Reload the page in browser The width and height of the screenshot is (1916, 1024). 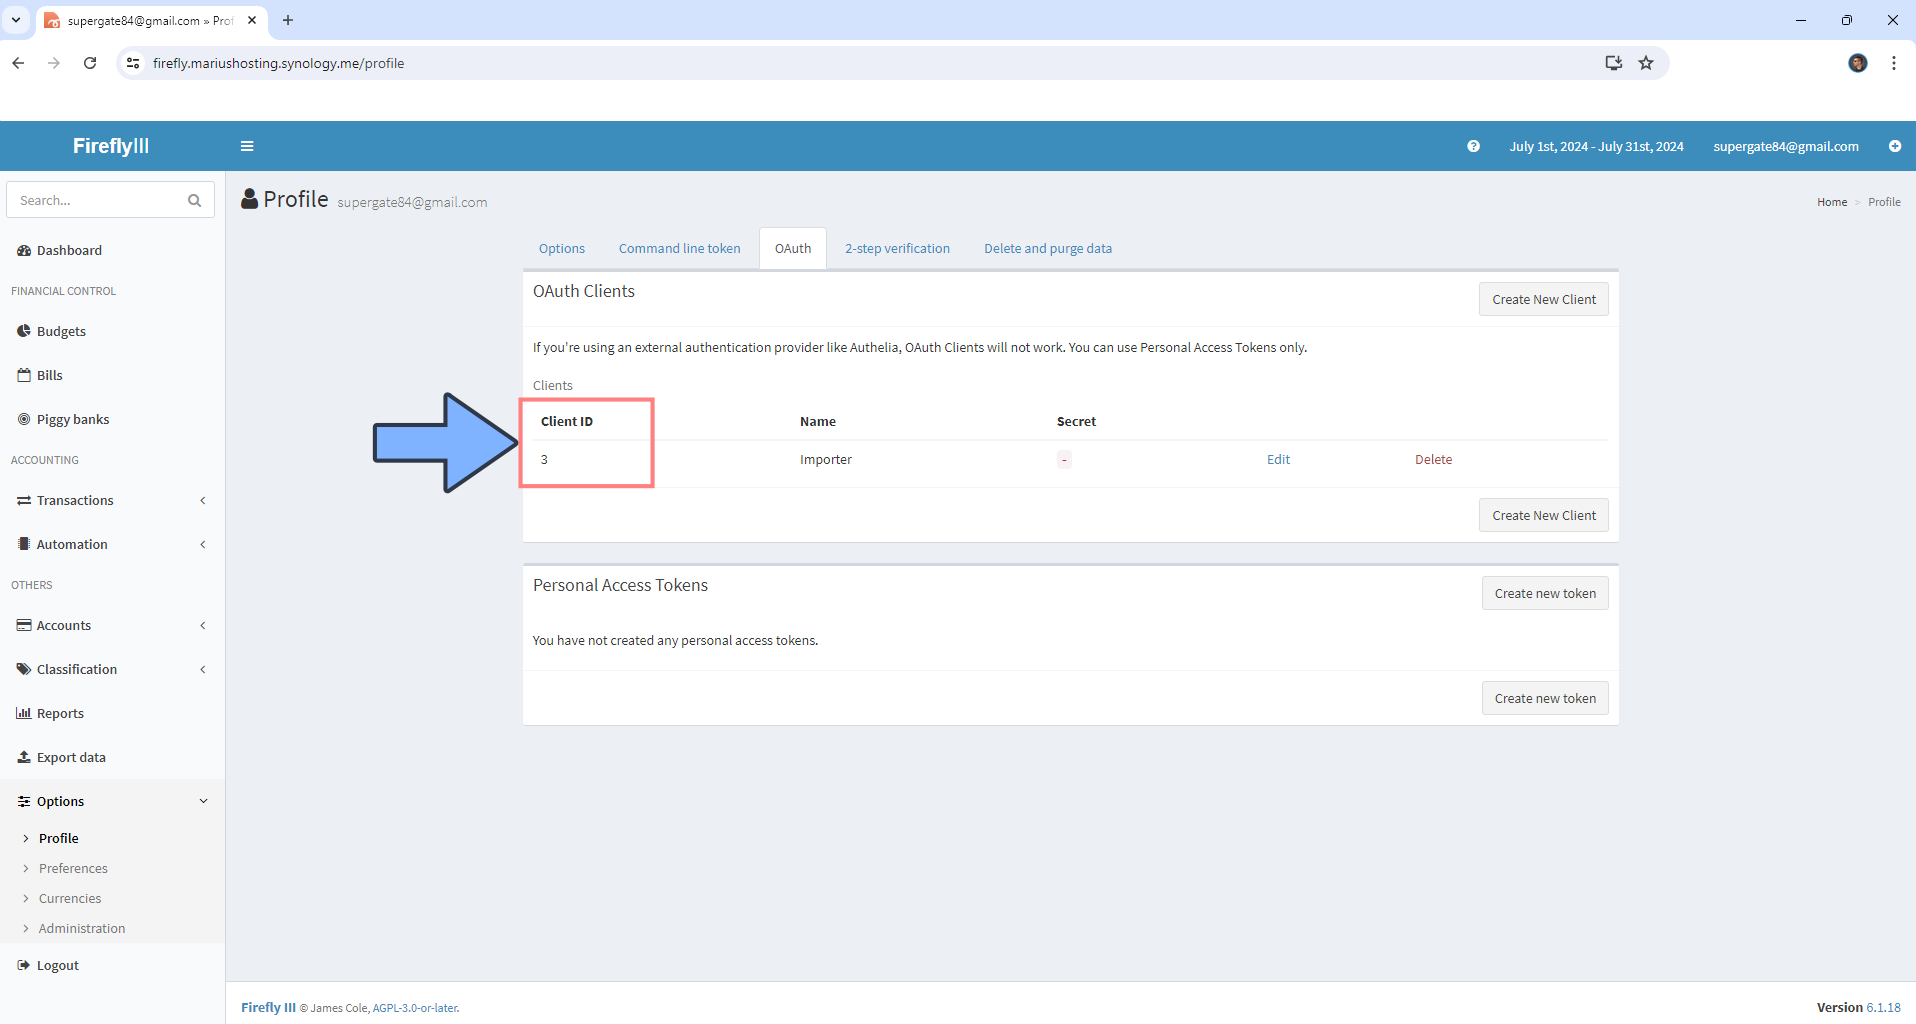click(90, 63)
